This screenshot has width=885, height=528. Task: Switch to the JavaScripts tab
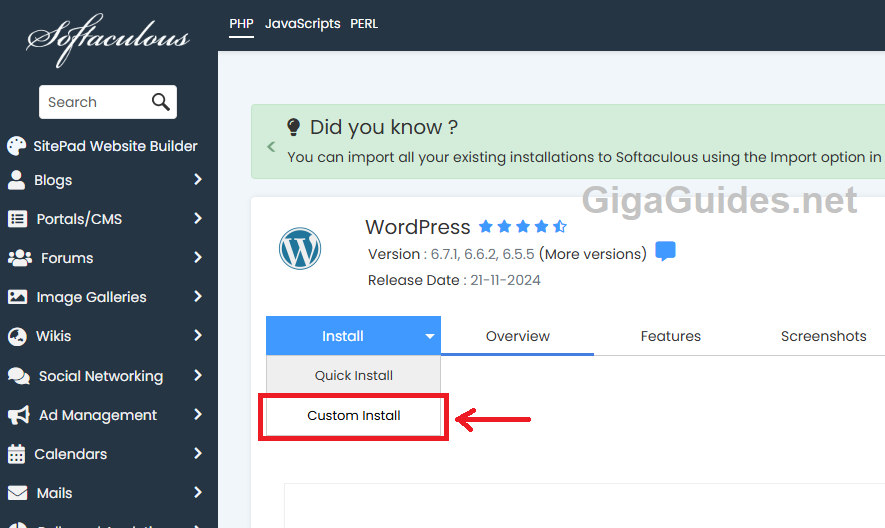tap(303, 24)
